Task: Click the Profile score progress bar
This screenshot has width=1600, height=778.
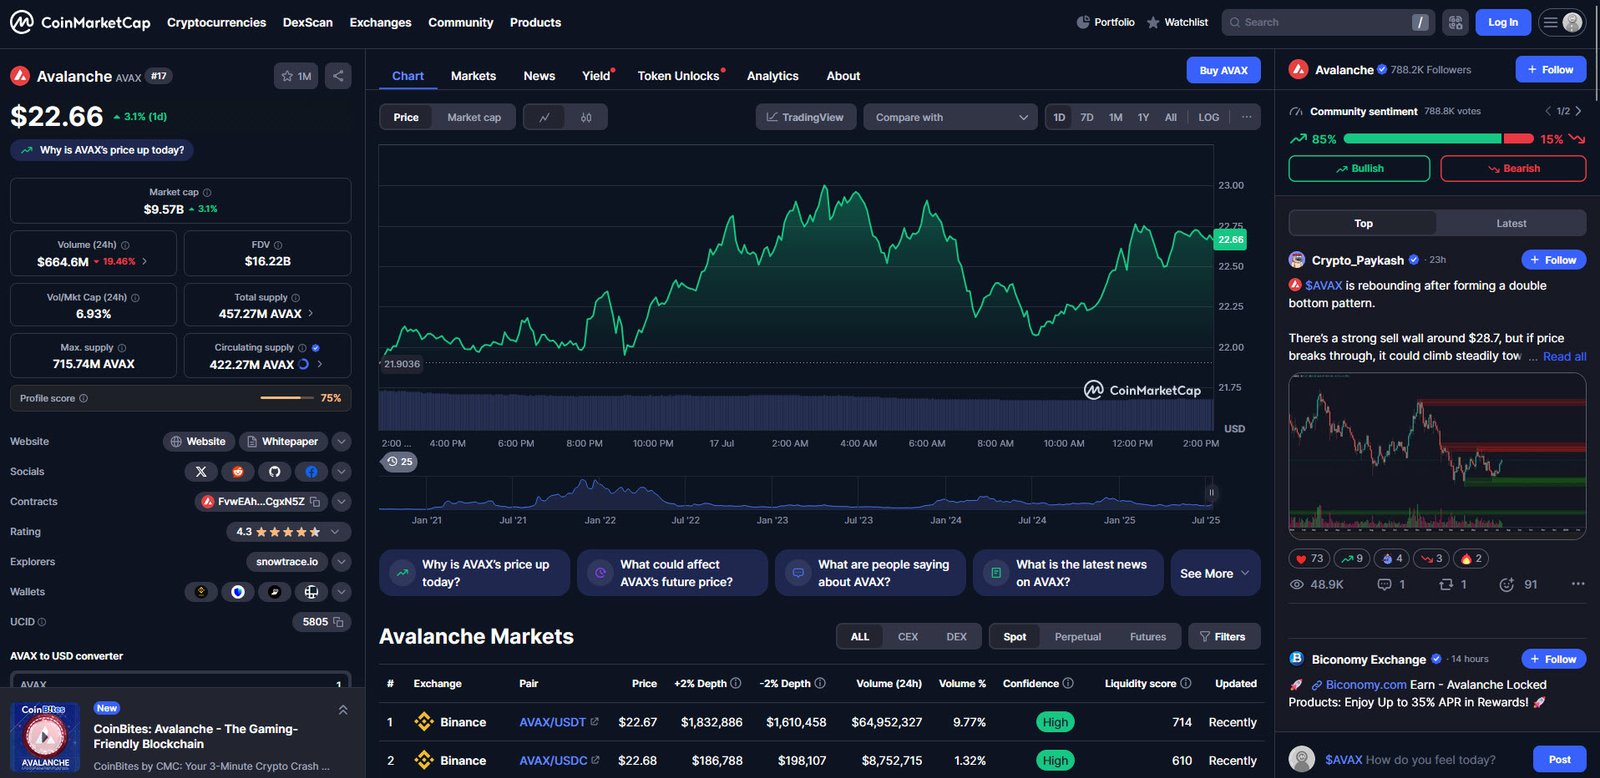Action: click(287, 398)
